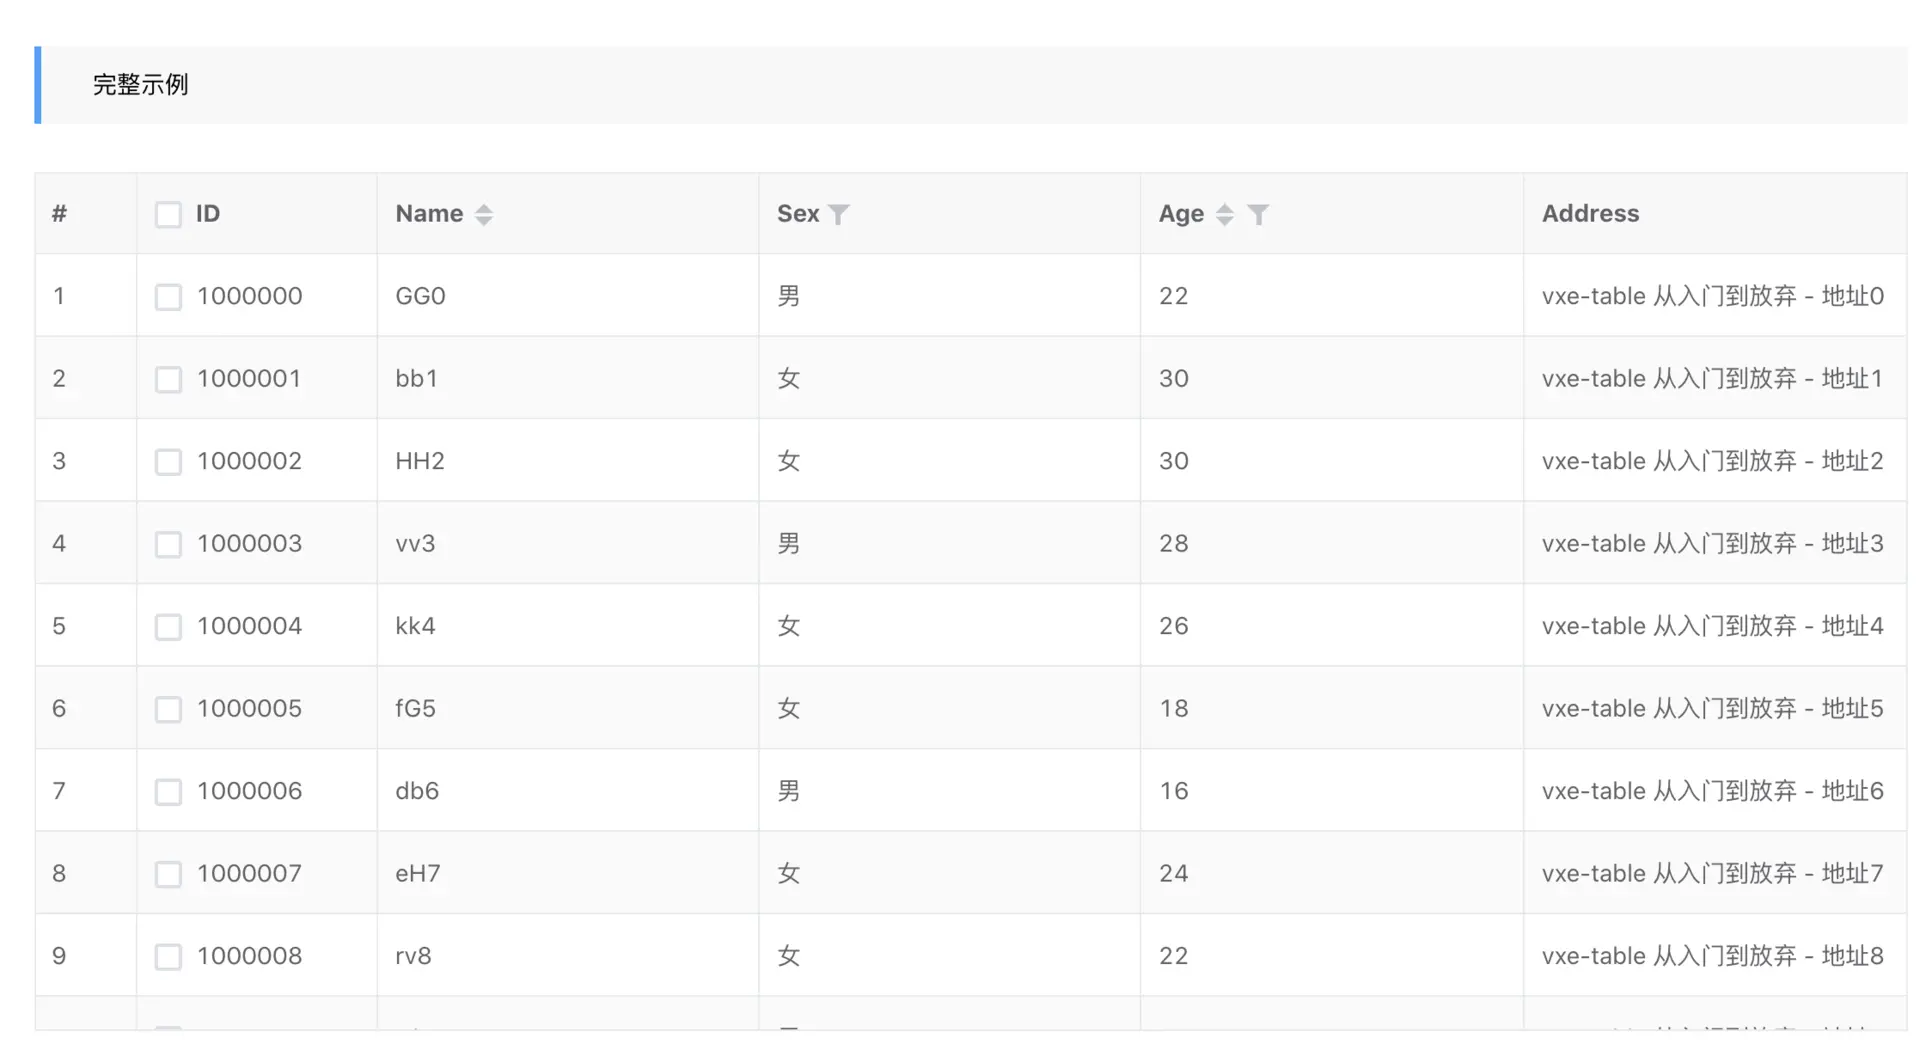Enable checkbox beside ID 1000003
Image resolution: width=1920 pixels, height=1050 pixels.
[x=168, y=544]
